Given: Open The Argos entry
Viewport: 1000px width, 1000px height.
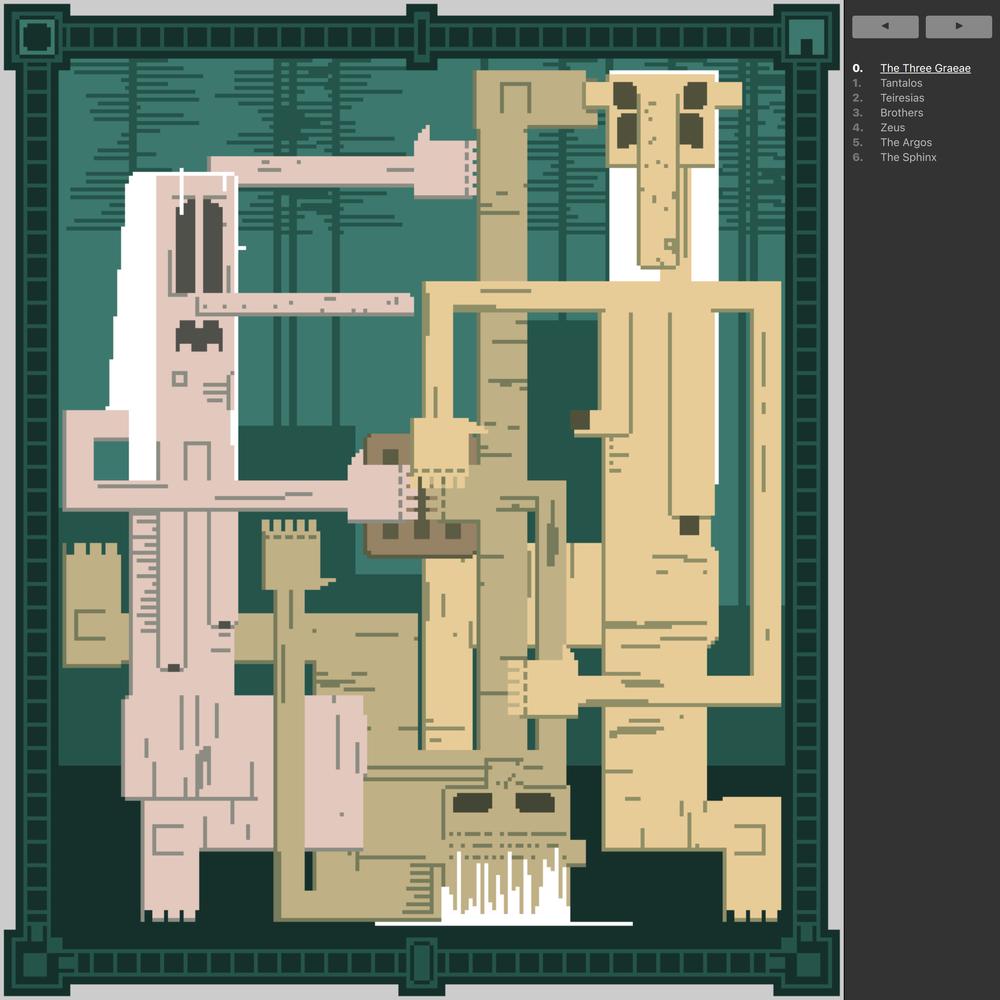Looking at the screenshot, I should 906,142.
